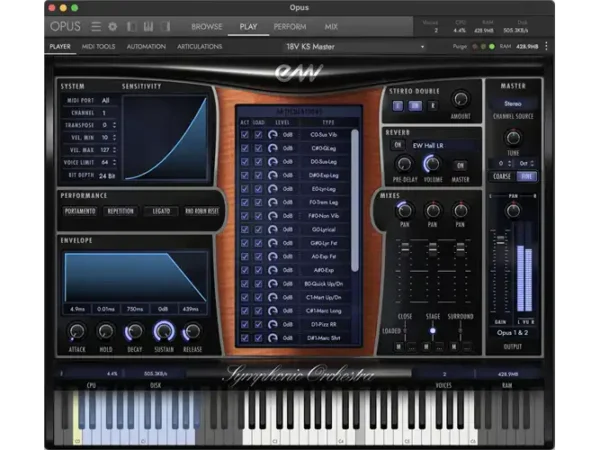Image resolution: width=600 pixels, height=450 pixels.
Task: Switch to the Browse page
Action: tap(207, 26)
